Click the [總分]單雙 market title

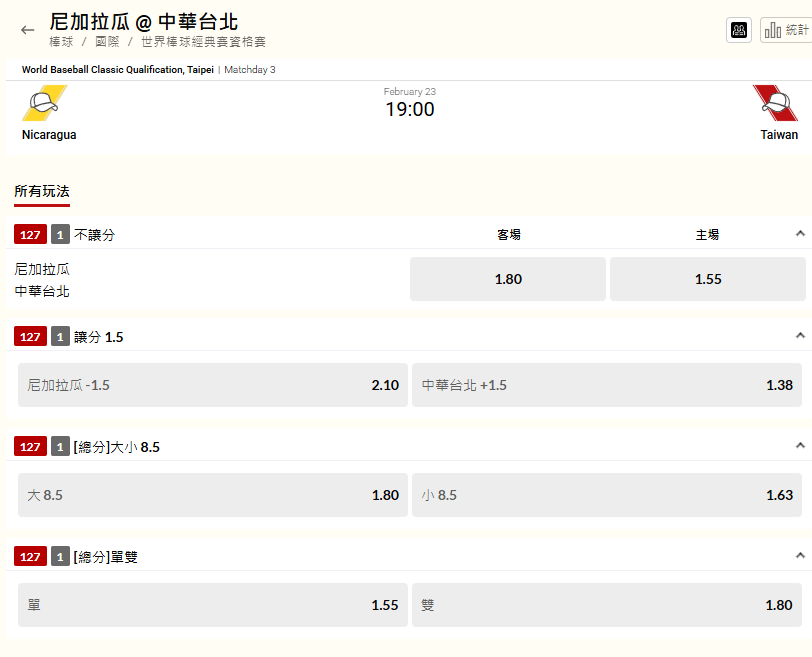(x=106, y=557)
